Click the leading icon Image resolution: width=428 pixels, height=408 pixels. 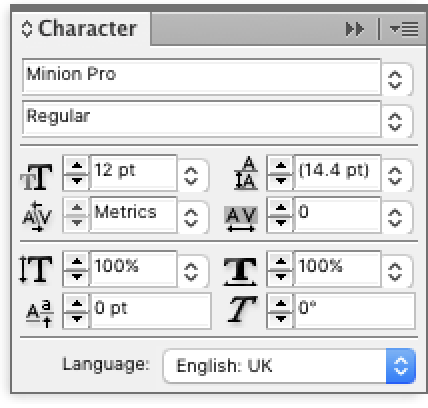point(246,173)
